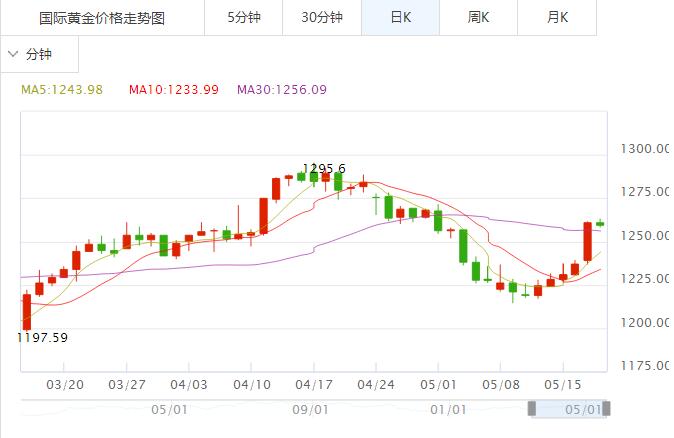Click the 05/15 date axis label
674x438 pixels.
point(563,384)
